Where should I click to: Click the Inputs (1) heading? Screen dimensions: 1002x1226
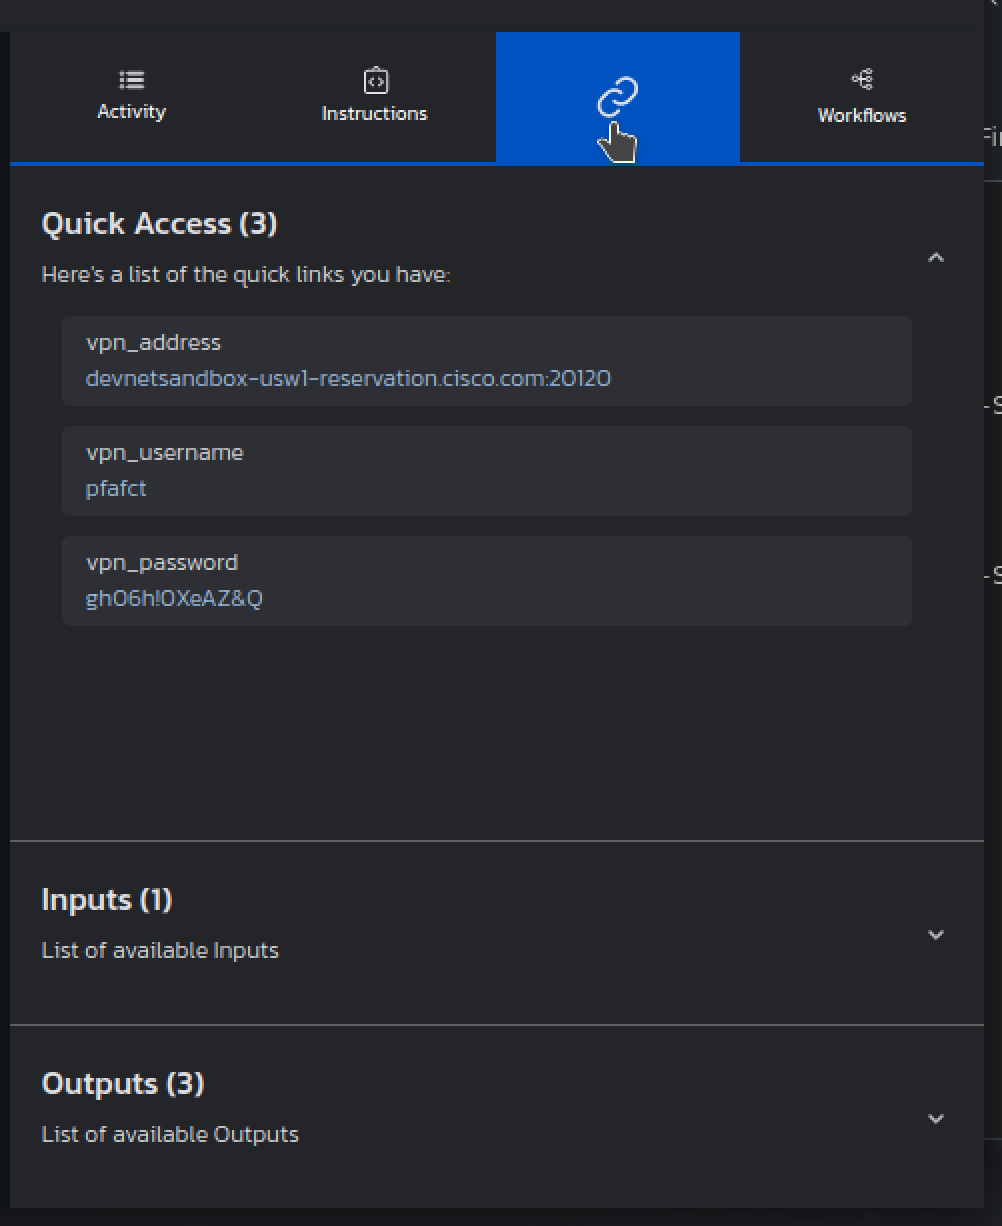pyautogui.click(x=107, y=900)
